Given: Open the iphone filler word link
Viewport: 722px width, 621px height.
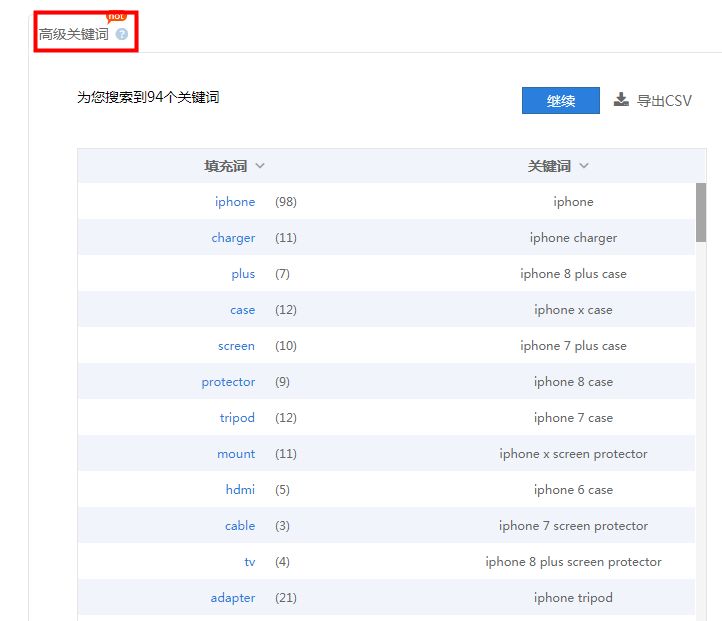Looking at the screenshot, I should coord(235,202).
